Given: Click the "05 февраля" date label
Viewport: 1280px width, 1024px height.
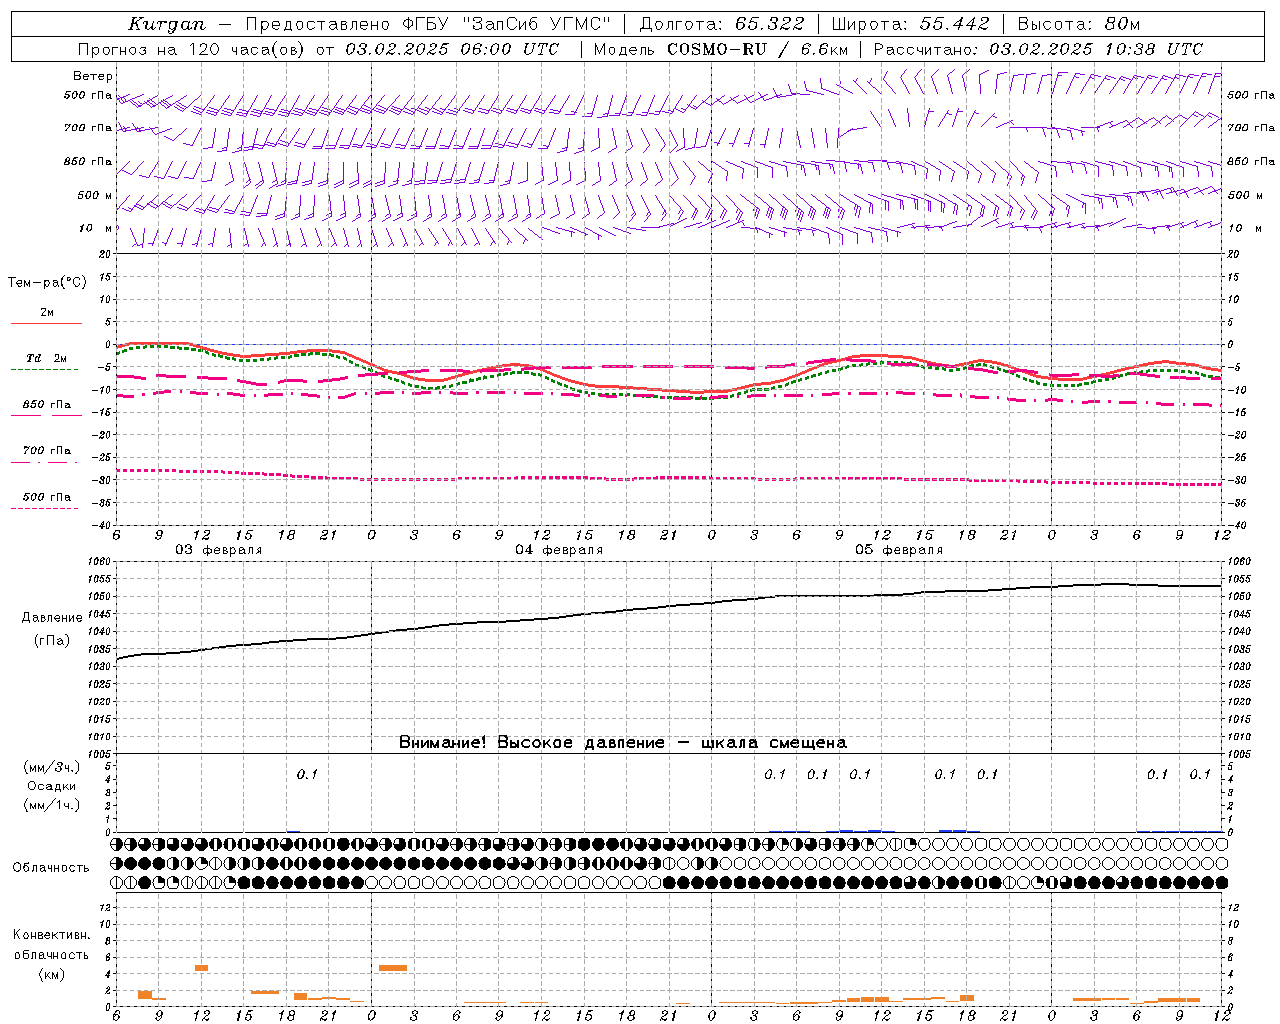Looking at the screenshot, I should (899, 550).
